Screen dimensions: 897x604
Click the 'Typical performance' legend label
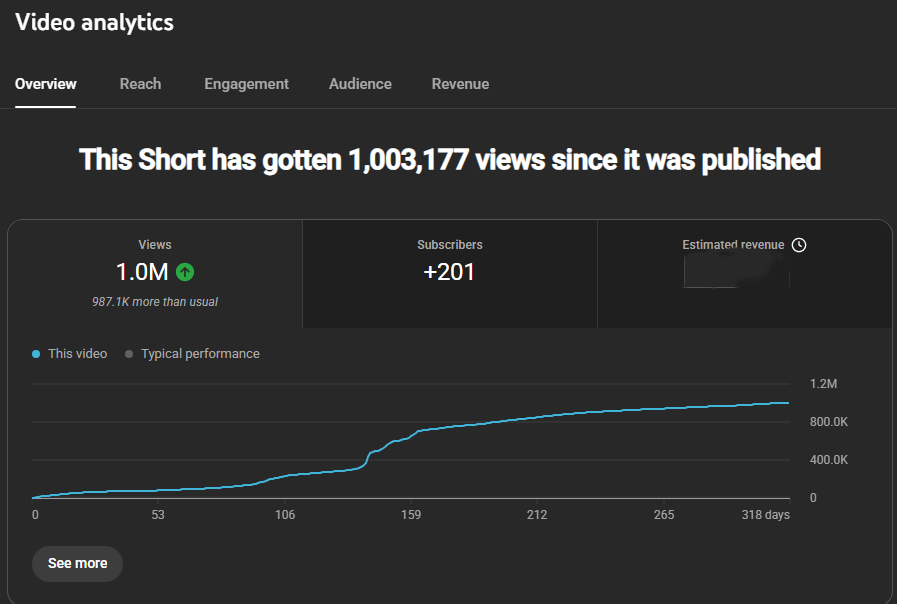coord(200,353)
